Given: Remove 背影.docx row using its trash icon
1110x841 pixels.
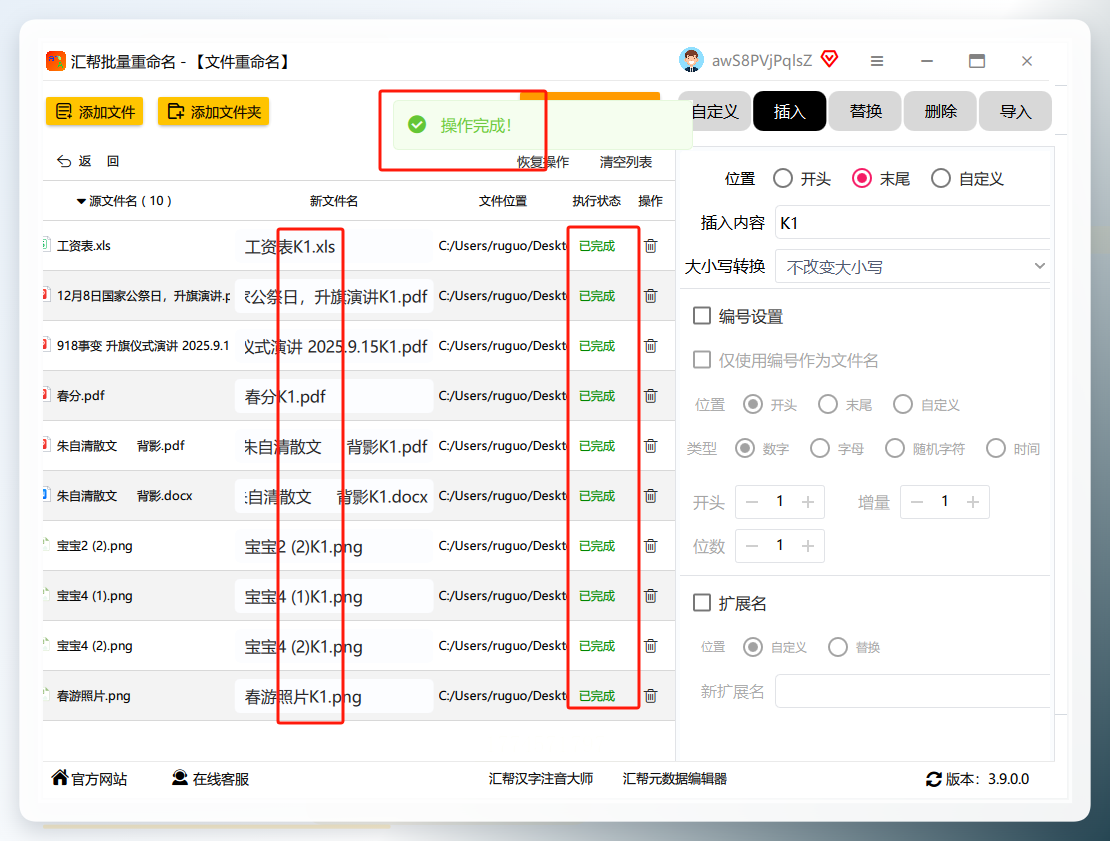Looking at the screenshot, I should point(651,496).
